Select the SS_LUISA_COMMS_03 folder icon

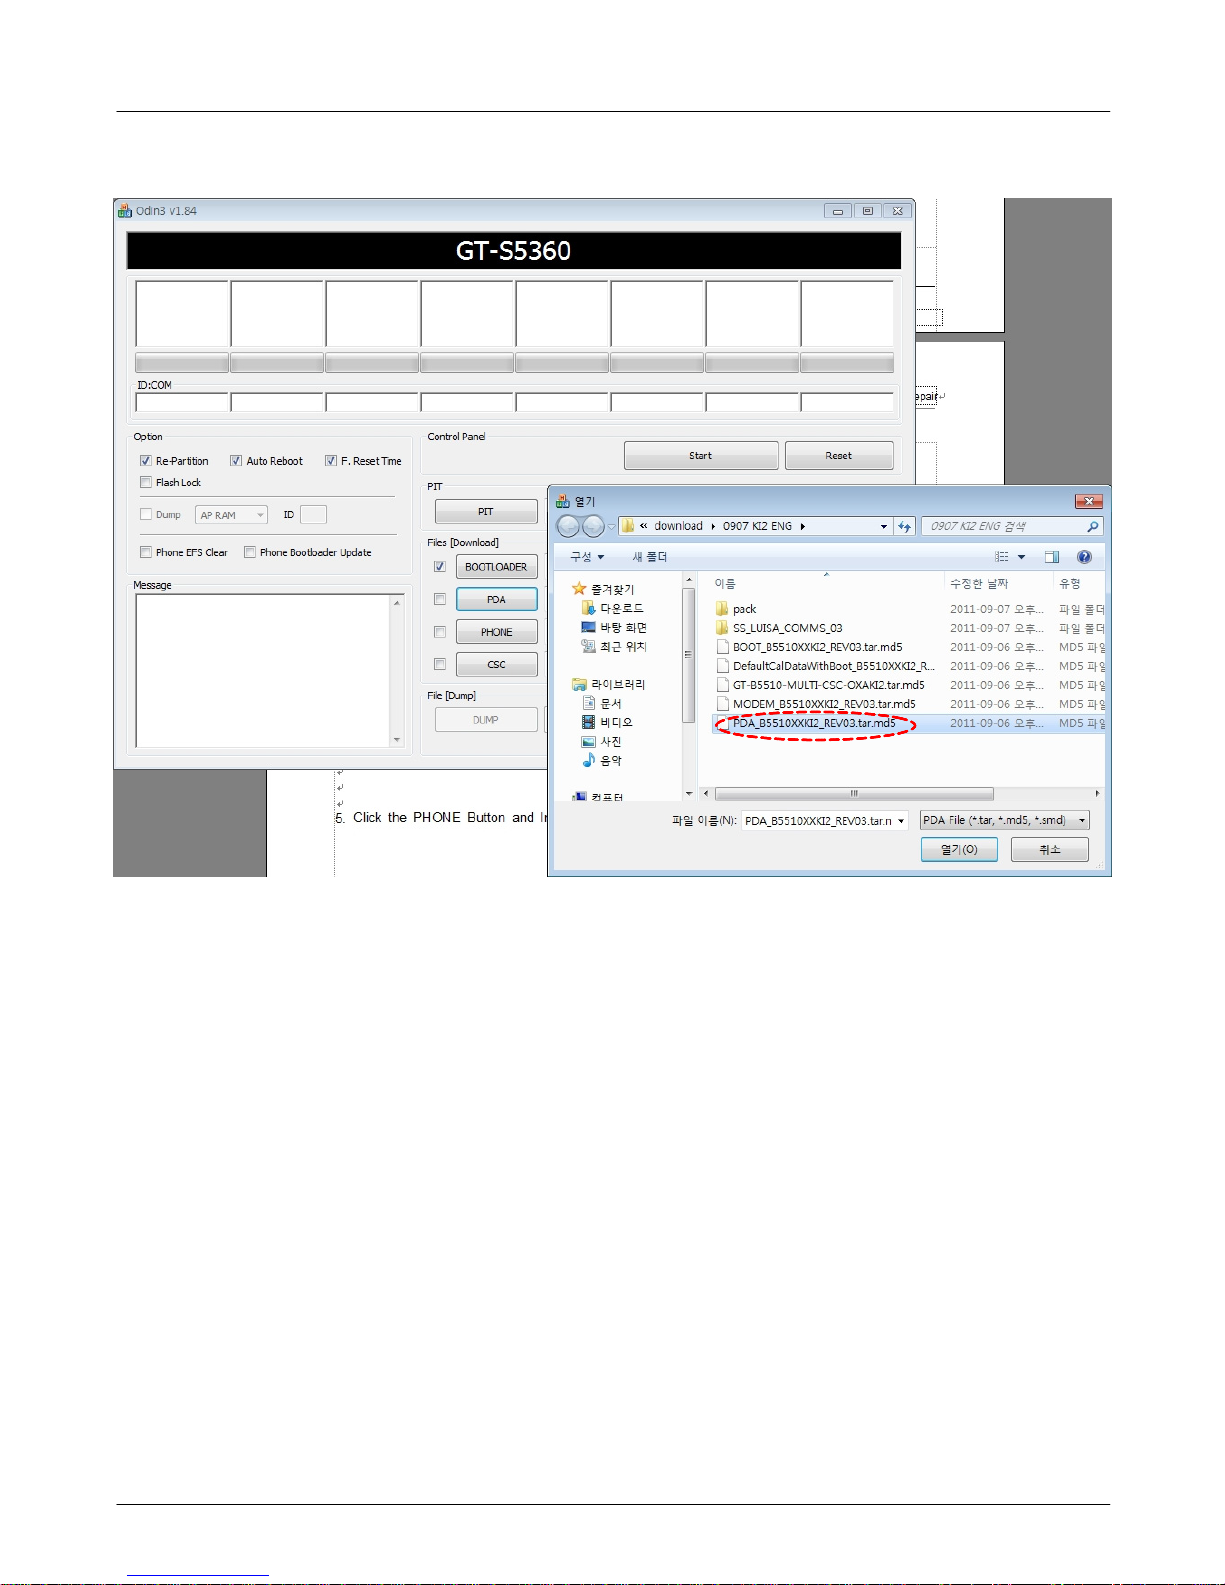[x=722, y=628]
